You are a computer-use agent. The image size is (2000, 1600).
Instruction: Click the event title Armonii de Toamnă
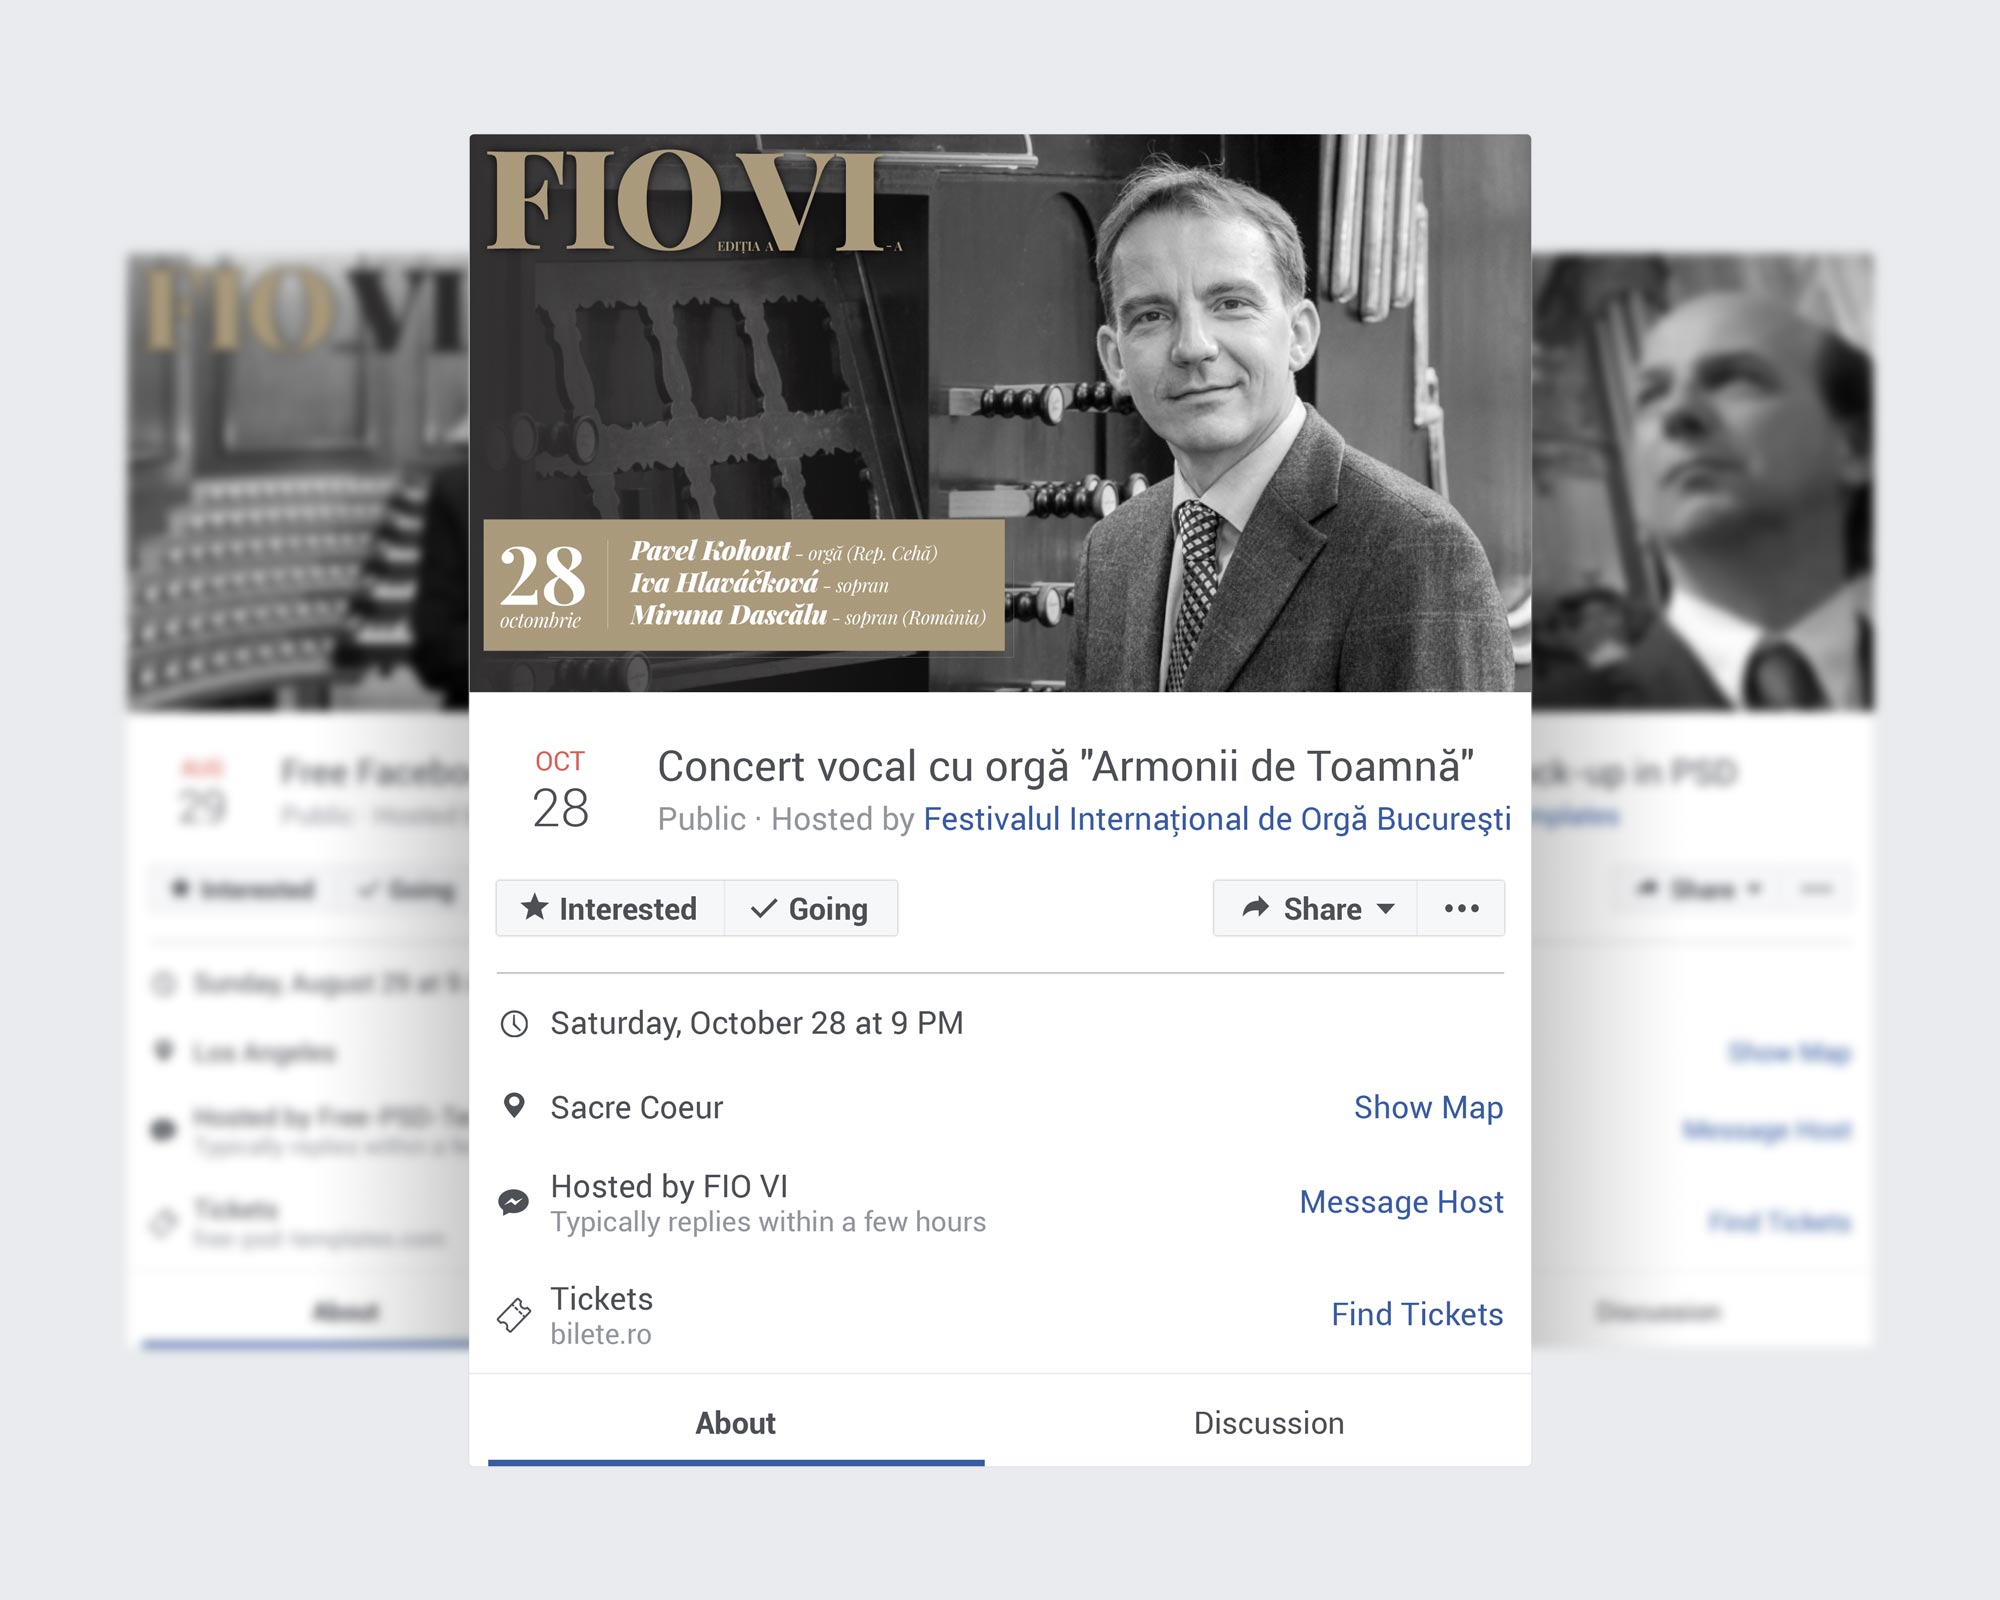pyautogui.click(x=1065, y=767)
